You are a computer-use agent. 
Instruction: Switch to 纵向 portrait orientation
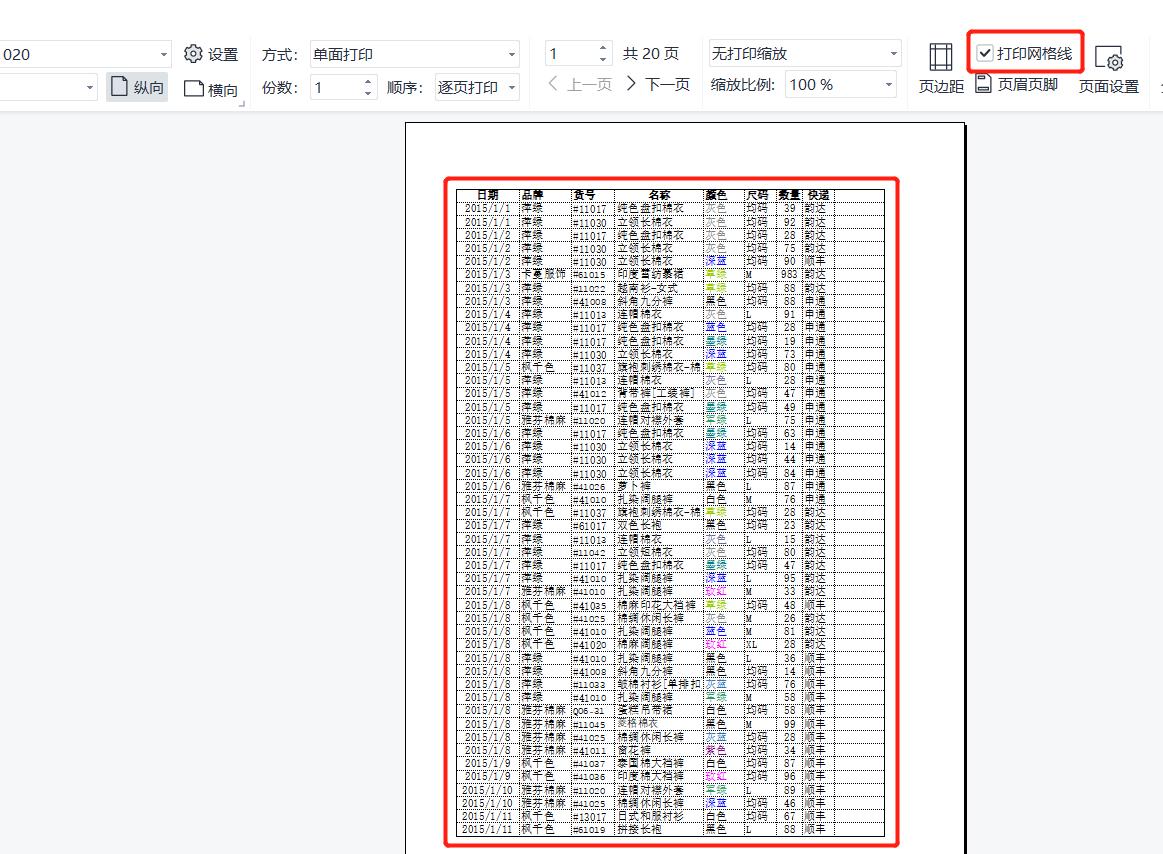point(136,87)
